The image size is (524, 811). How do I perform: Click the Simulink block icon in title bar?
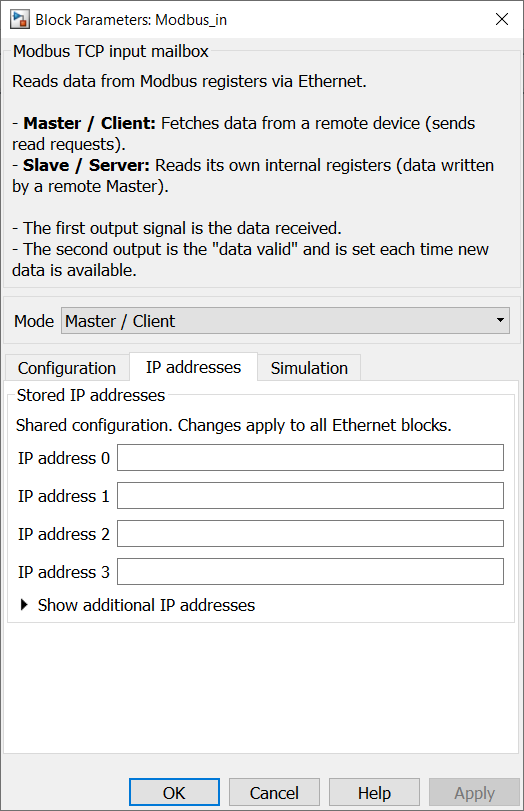pos(20,20)
